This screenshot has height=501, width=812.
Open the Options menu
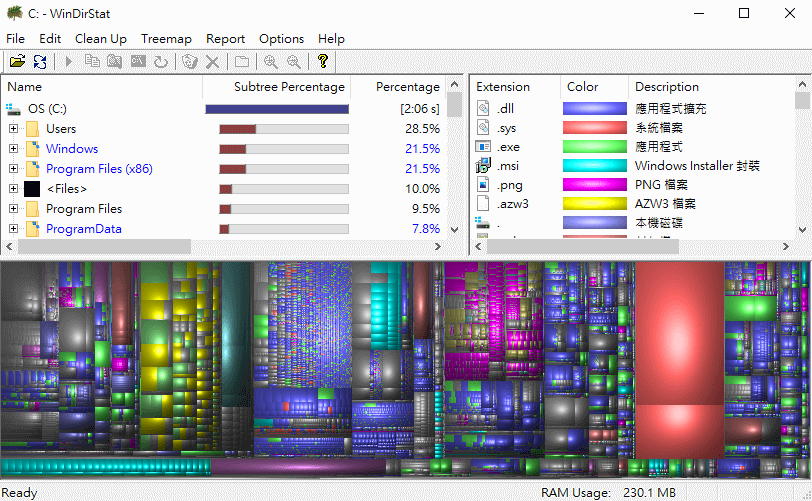click(281, 39)
